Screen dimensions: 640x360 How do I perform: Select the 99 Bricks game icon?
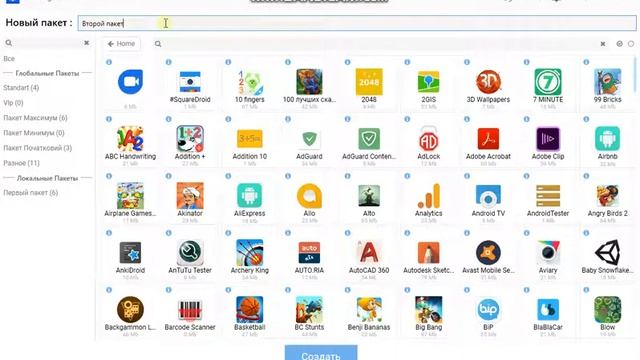pyautogui.click(x=607, y=82)
